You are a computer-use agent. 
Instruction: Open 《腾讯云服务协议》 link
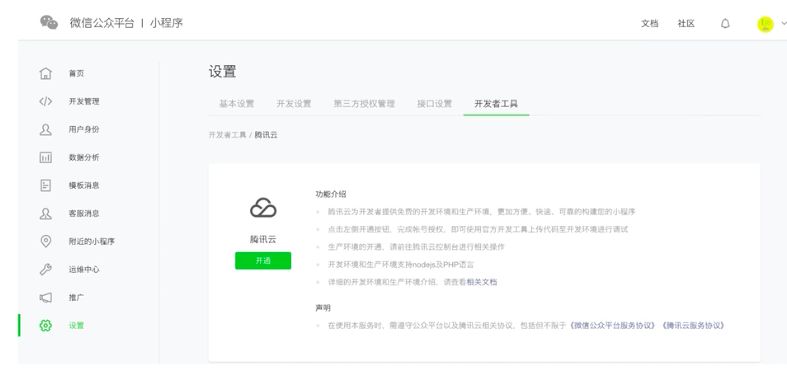coord(693,325)
